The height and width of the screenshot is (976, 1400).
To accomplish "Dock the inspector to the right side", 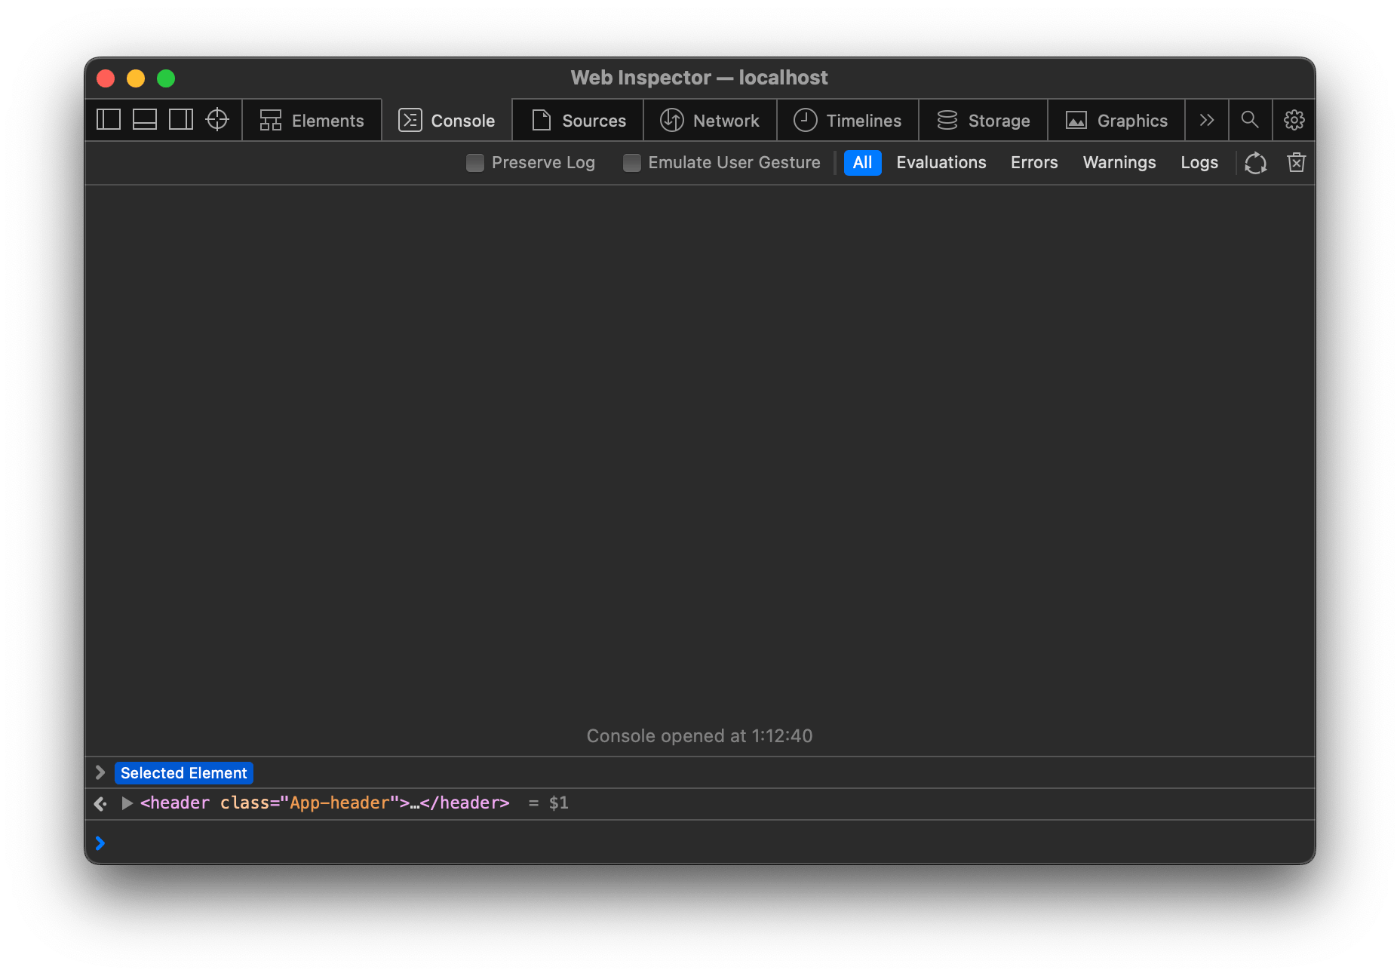I will click(x=181, y=119).
